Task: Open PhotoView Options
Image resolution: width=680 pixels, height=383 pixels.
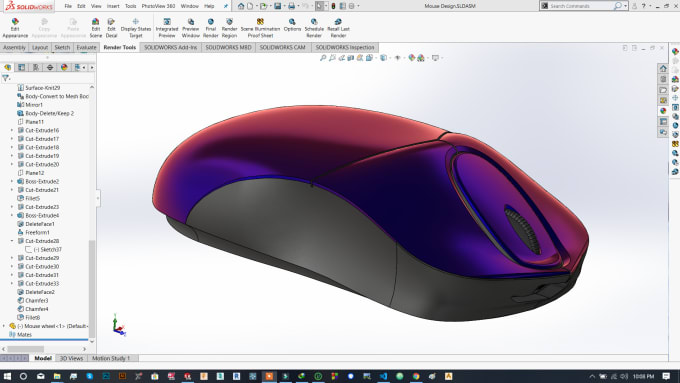Action: tap(292, 25)
